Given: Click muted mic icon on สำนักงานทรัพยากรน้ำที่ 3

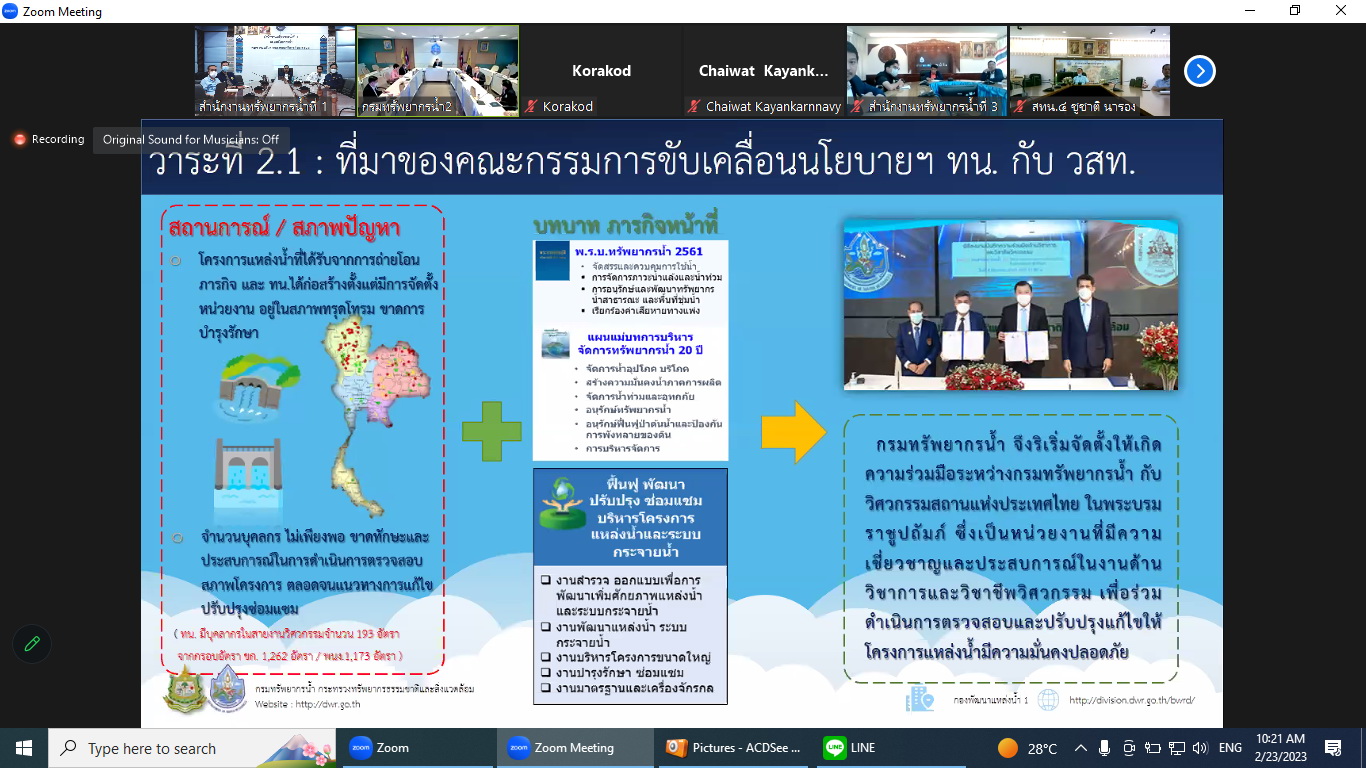Looking at the screenshot, I should (x=857, y=106).
